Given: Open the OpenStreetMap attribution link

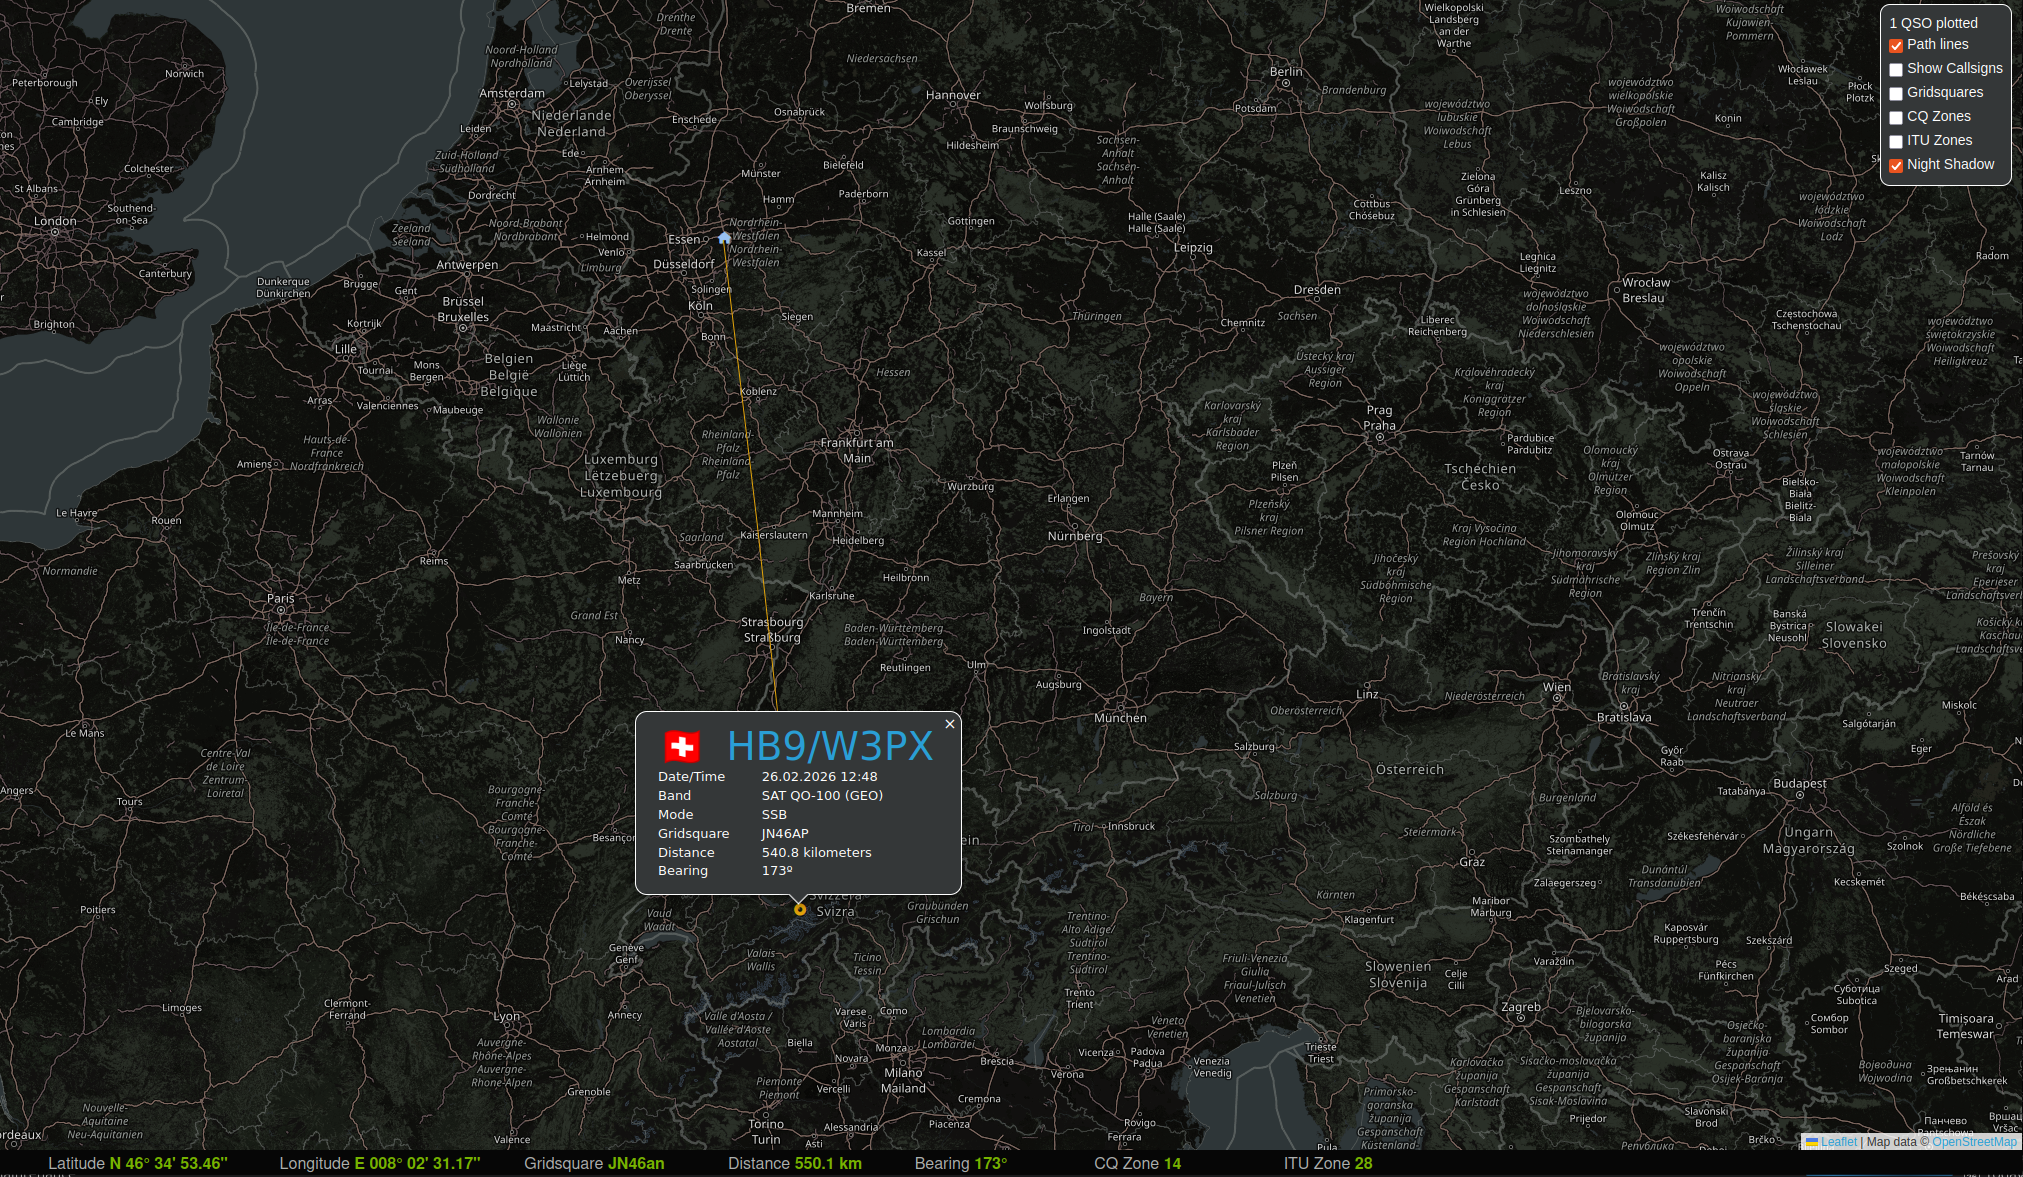Looking at the screenshot, I should point(1973,1141).
